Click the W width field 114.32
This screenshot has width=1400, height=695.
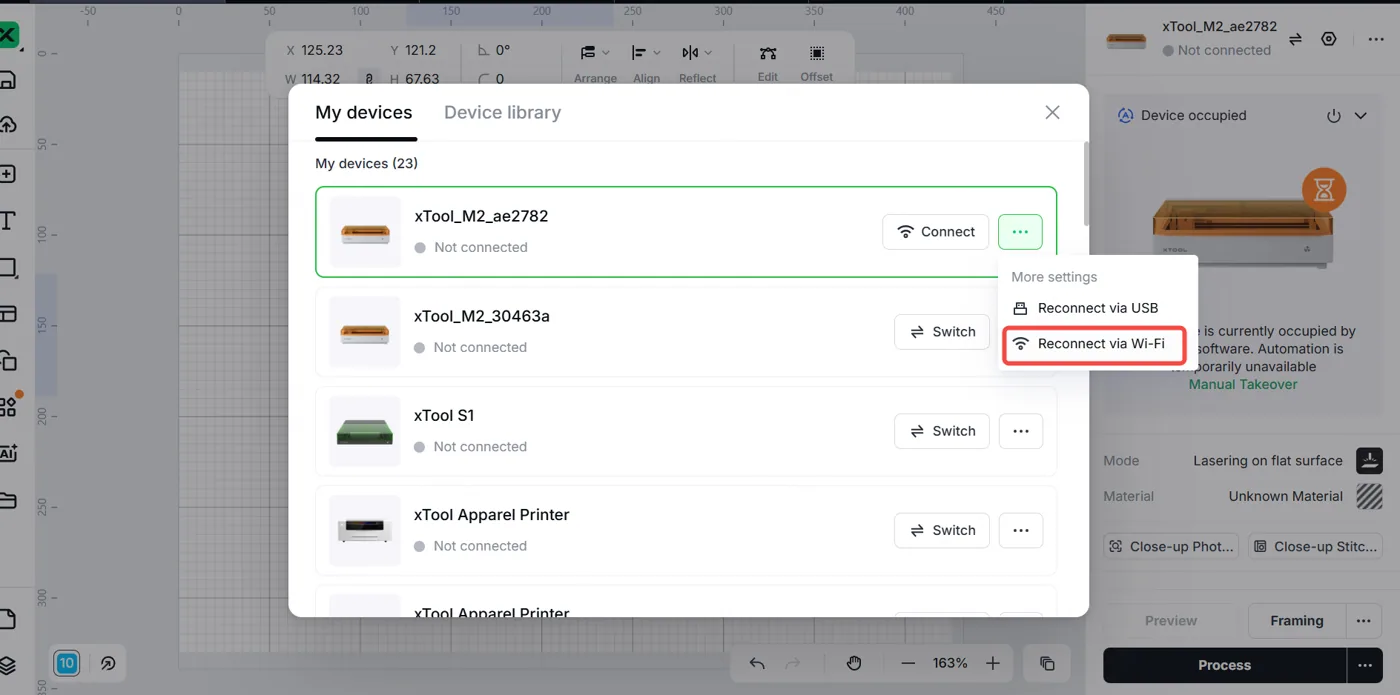(x=321, y=79)
